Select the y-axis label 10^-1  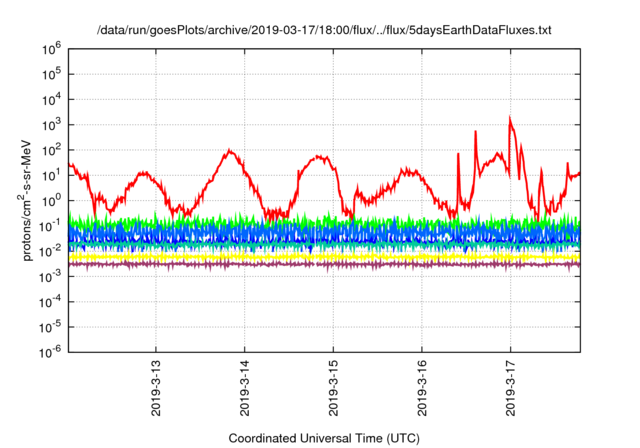pos(51,226)
